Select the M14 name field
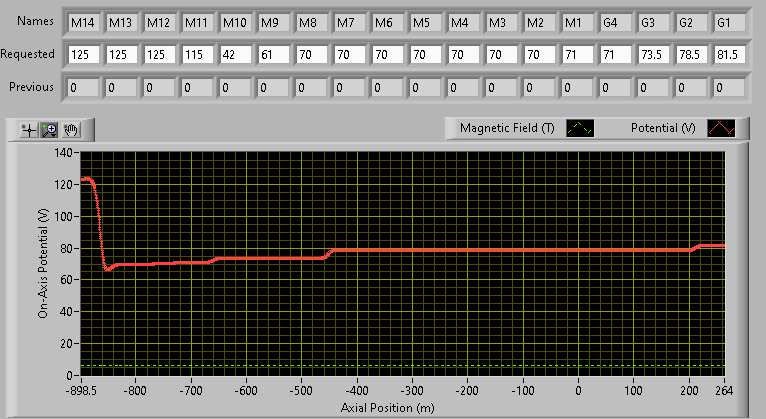Viewport: 766px width, 419px height. 84,22
